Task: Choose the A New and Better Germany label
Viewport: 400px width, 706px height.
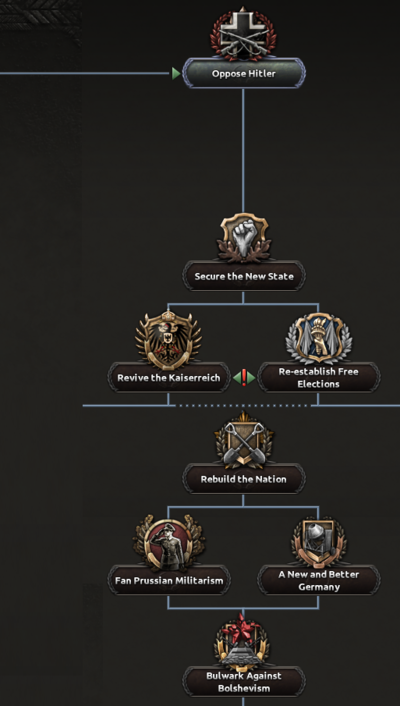Action: (319, 580)
